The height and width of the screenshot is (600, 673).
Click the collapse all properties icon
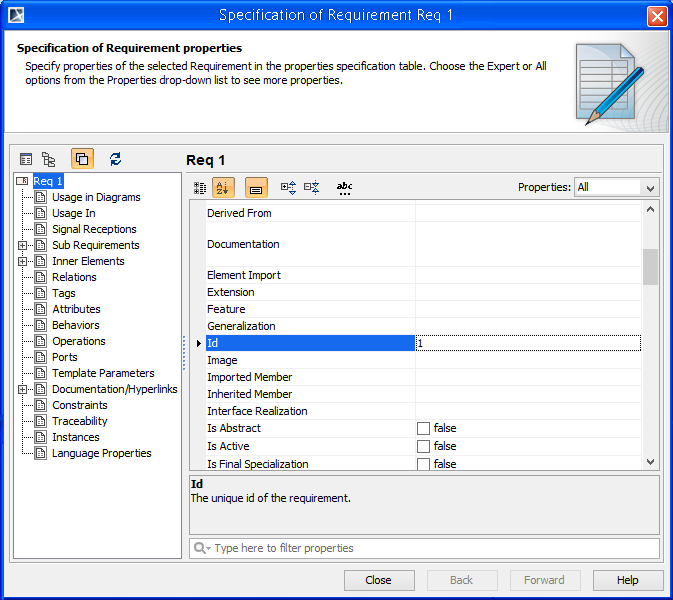[312, 187]
